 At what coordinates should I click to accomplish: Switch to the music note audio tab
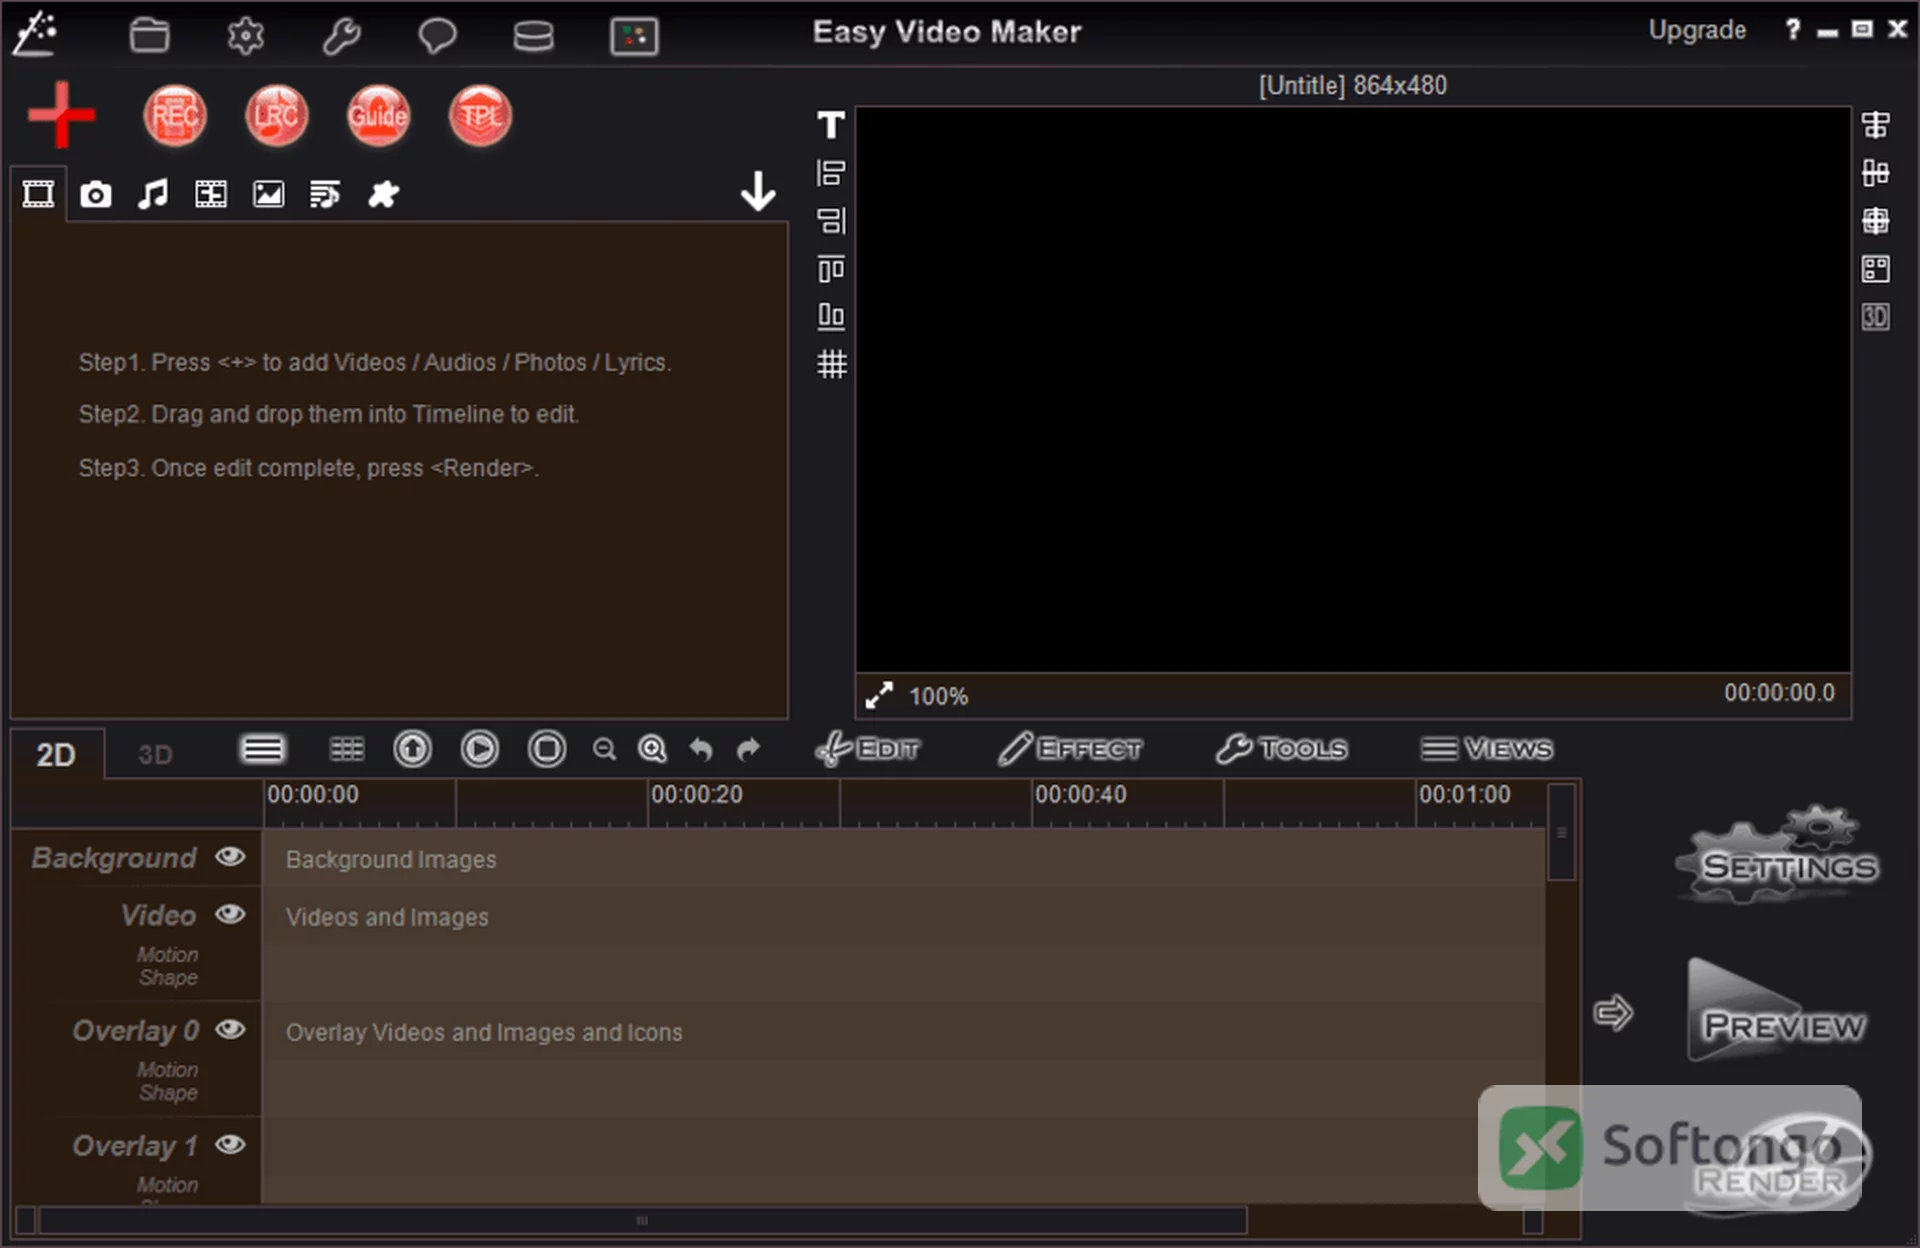coord(153,194)
